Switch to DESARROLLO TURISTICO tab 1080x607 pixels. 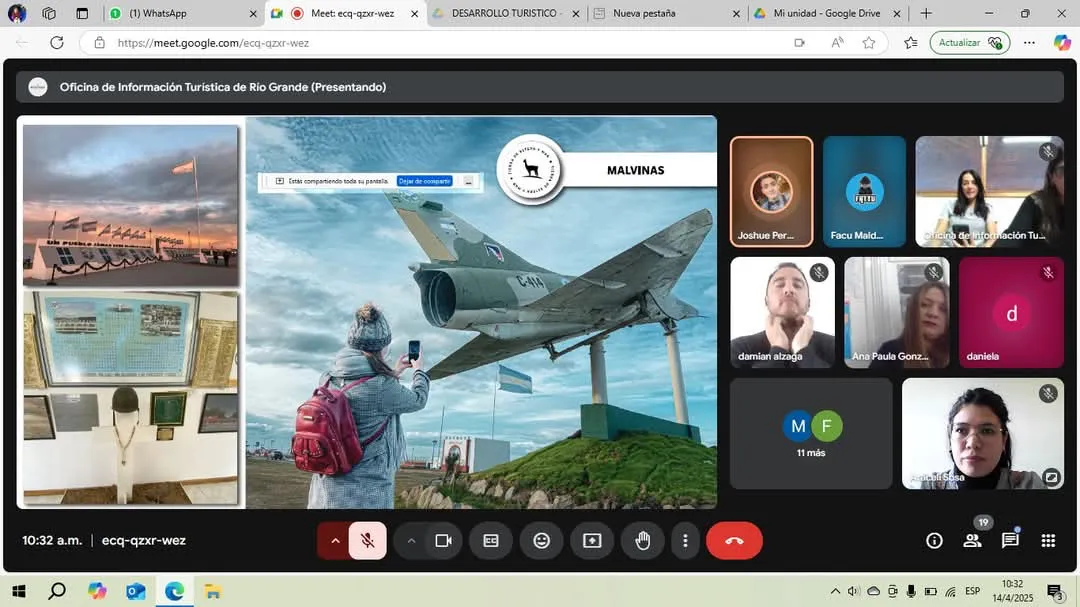click(506, 13)
